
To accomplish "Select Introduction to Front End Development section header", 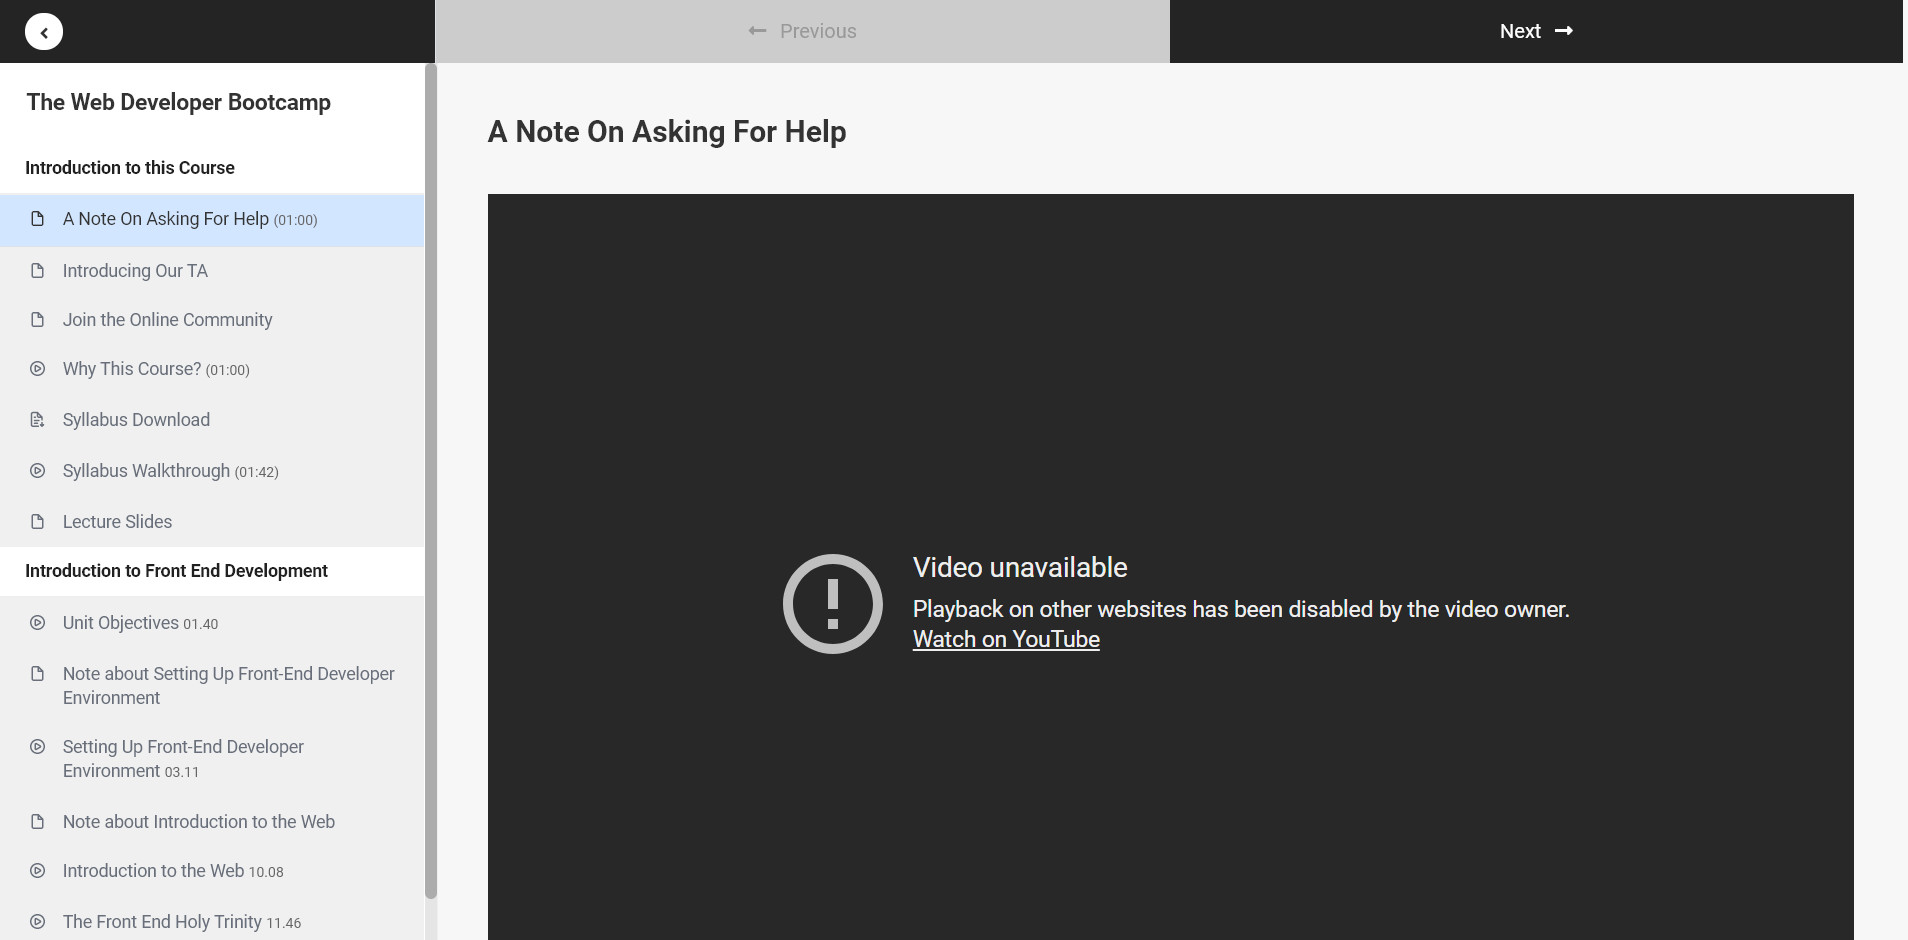I will point(176,571).
